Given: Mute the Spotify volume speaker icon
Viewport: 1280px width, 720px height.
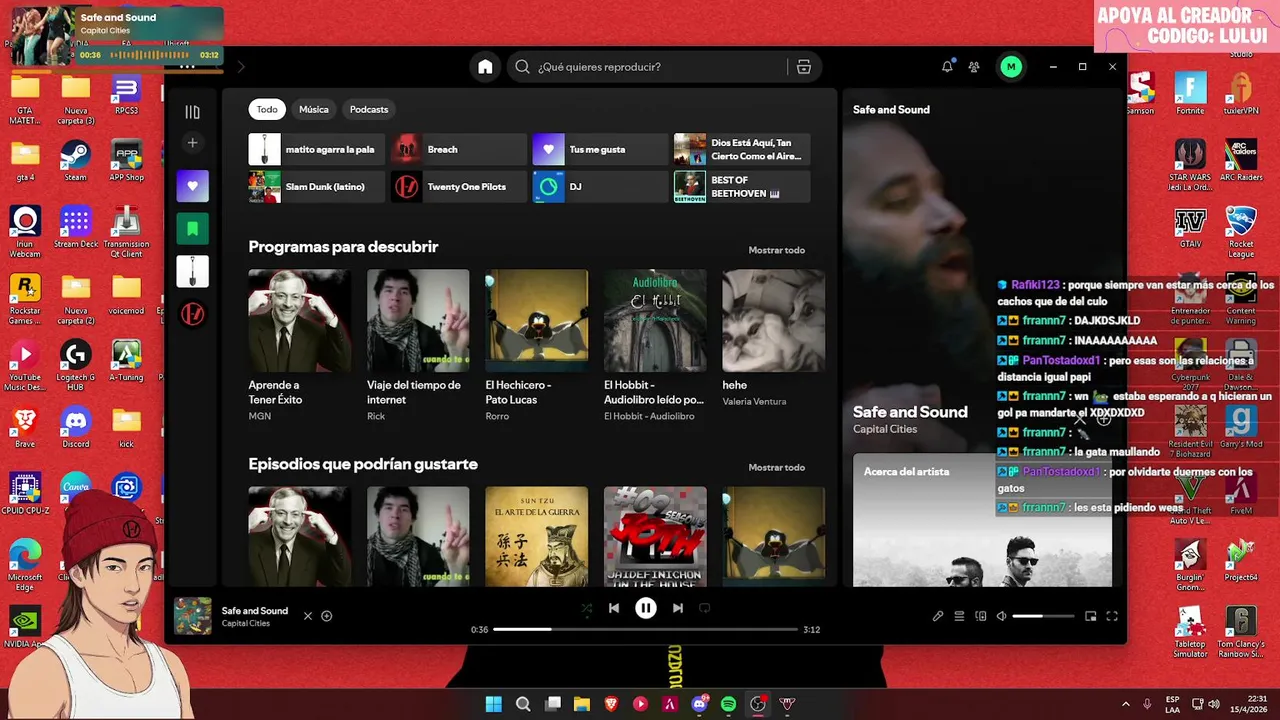Looking at the screenshot, I should tap(1001, 616).
